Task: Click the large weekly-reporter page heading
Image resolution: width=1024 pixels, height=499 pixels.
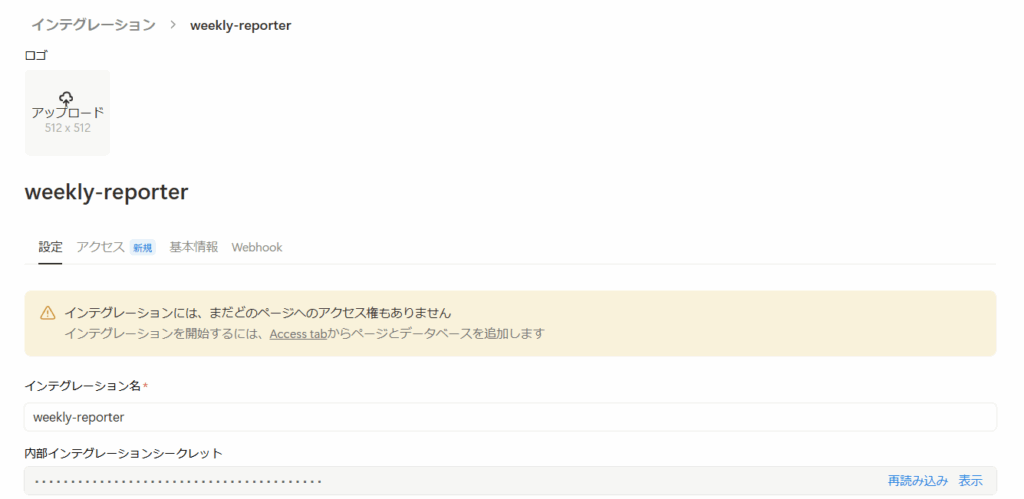Action: (x=106, y=193)
